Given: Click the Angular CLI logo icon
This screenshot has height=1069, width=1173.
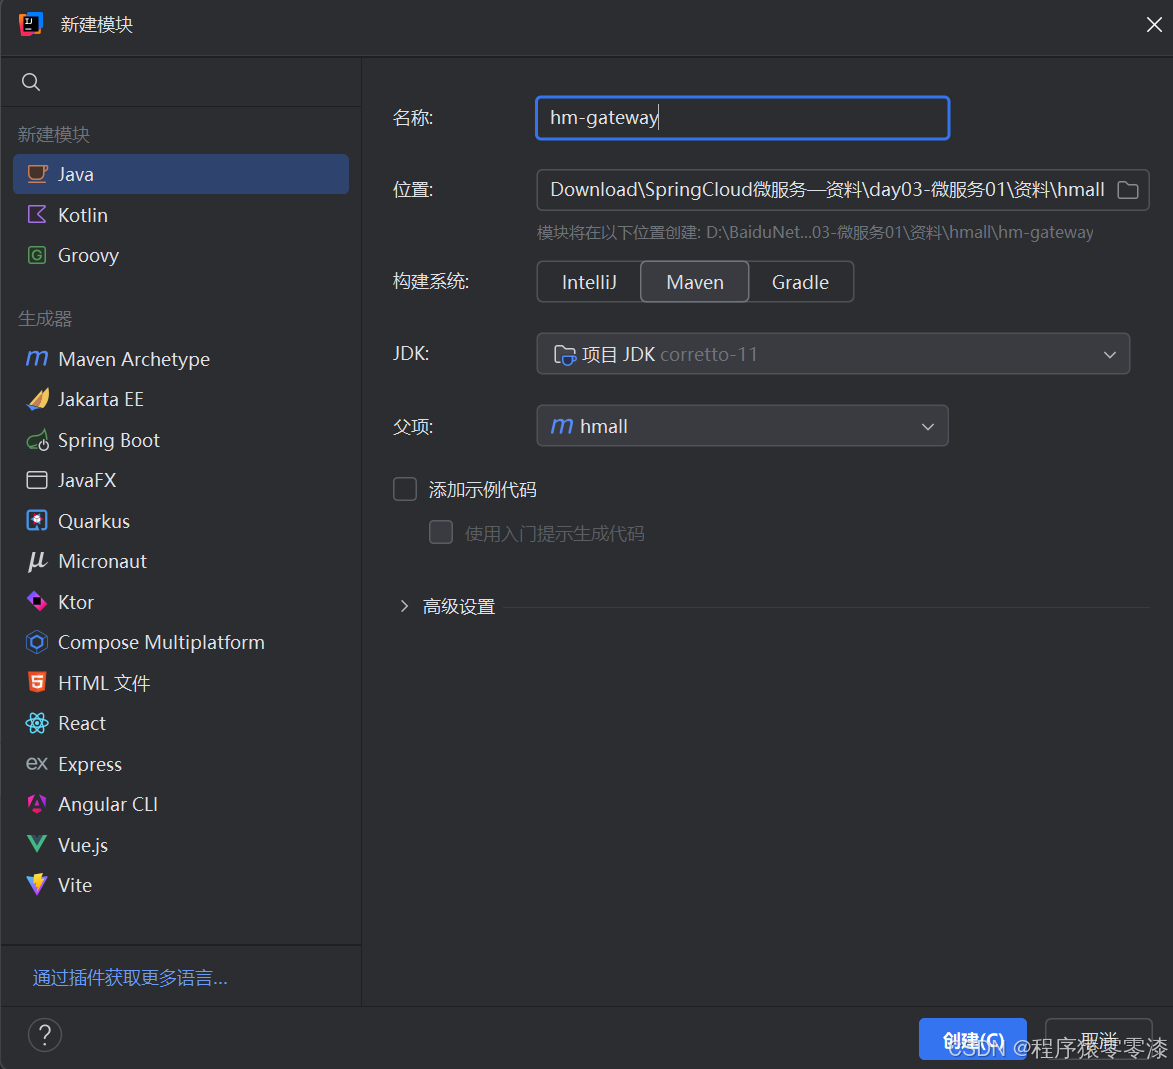Looking at the screenshot, I should click(37, 804).
